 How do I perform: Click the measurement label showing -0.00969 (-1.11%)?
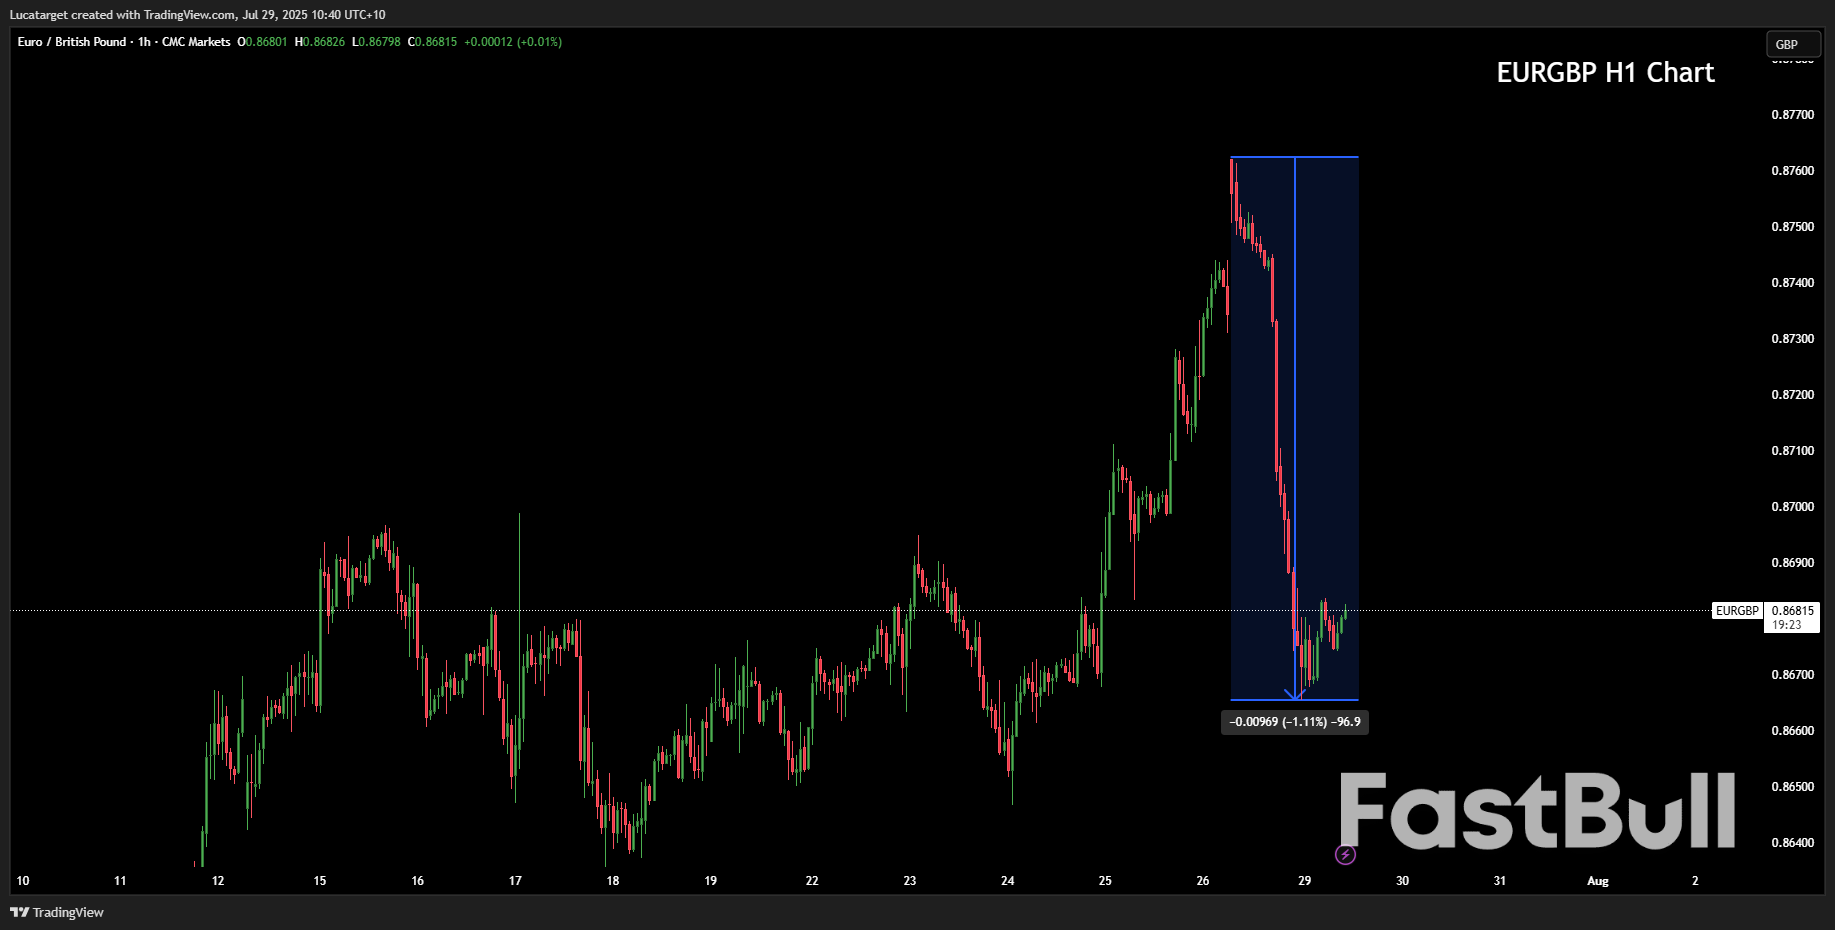(x=1294, y=722)
